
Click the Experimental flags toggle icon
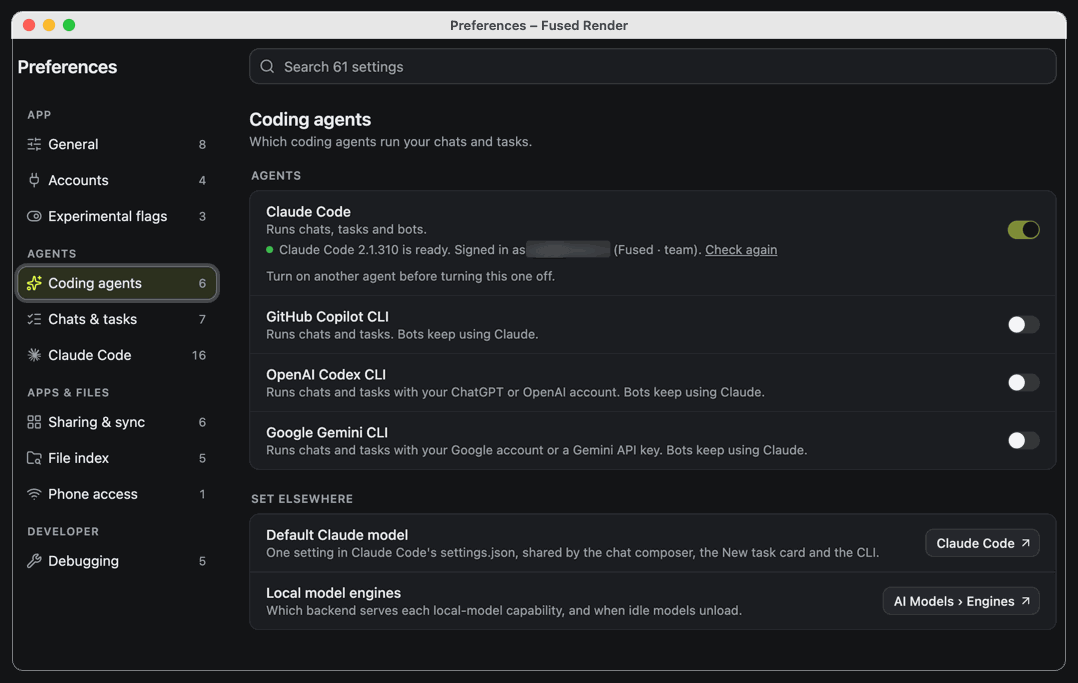(x=34, y=216)
